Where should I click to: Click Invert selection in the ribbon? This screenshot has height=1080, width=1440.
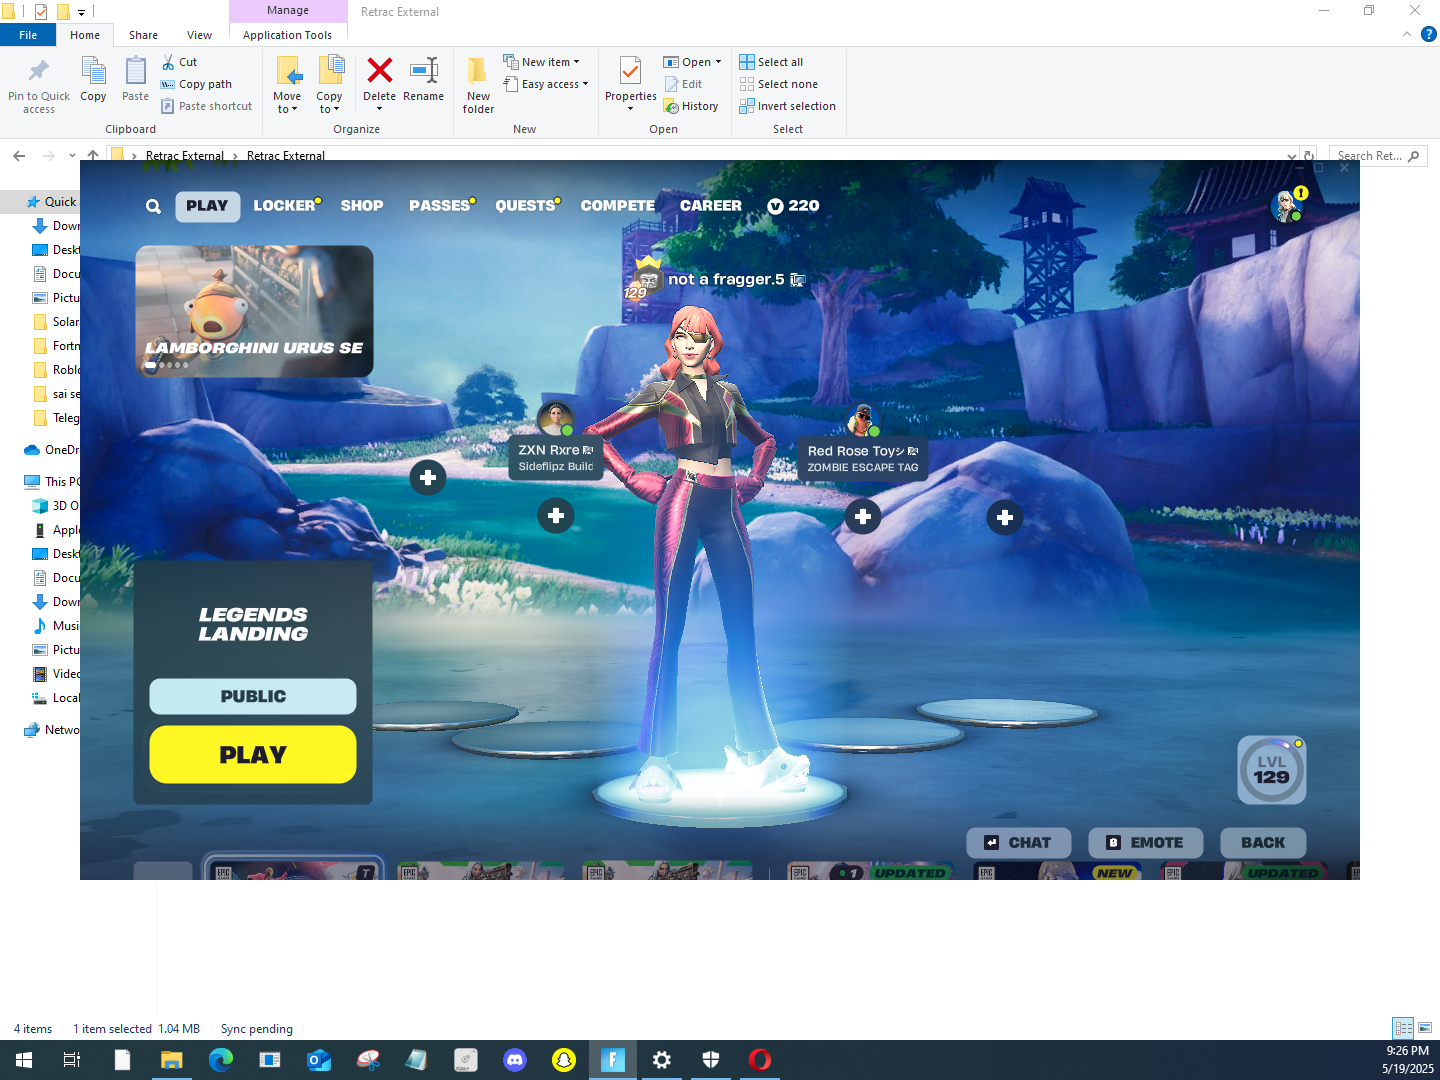[x=787, y=106]
